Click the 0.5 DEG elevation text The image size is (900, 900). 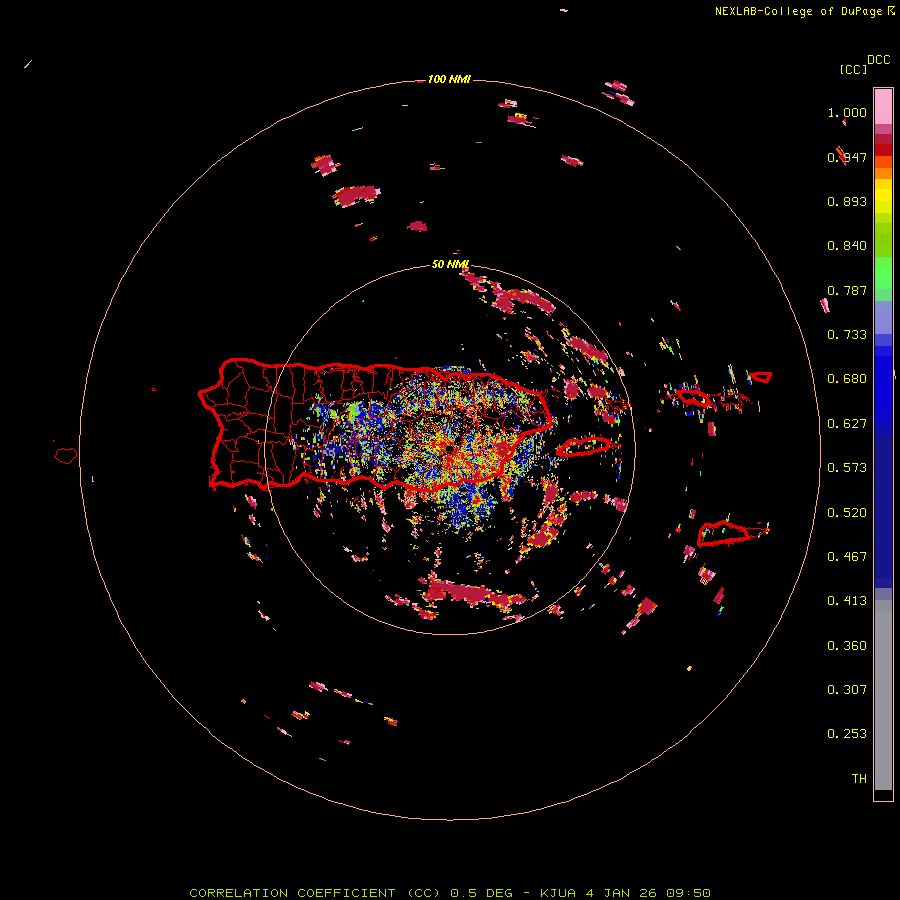tap(482, 893)
